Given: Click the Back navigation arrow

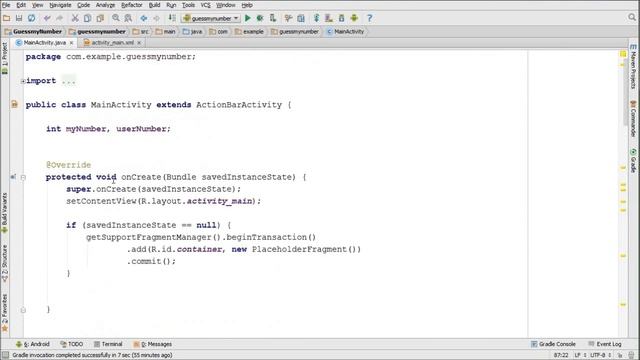Looking at the screenshot, I should 144,18.
